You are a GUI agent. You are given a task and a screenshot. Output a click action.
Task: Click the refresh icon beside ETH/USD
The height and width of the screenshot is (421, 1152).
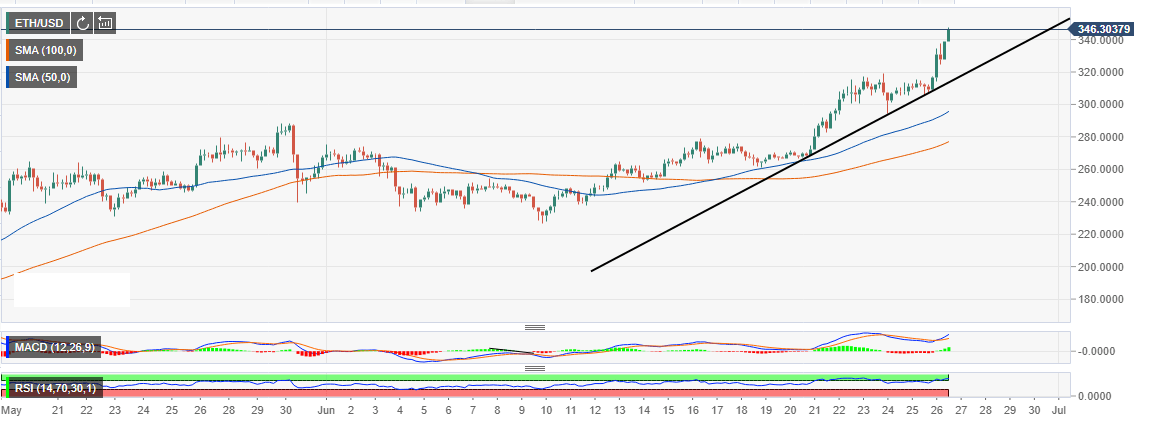[x=84, y=22]
